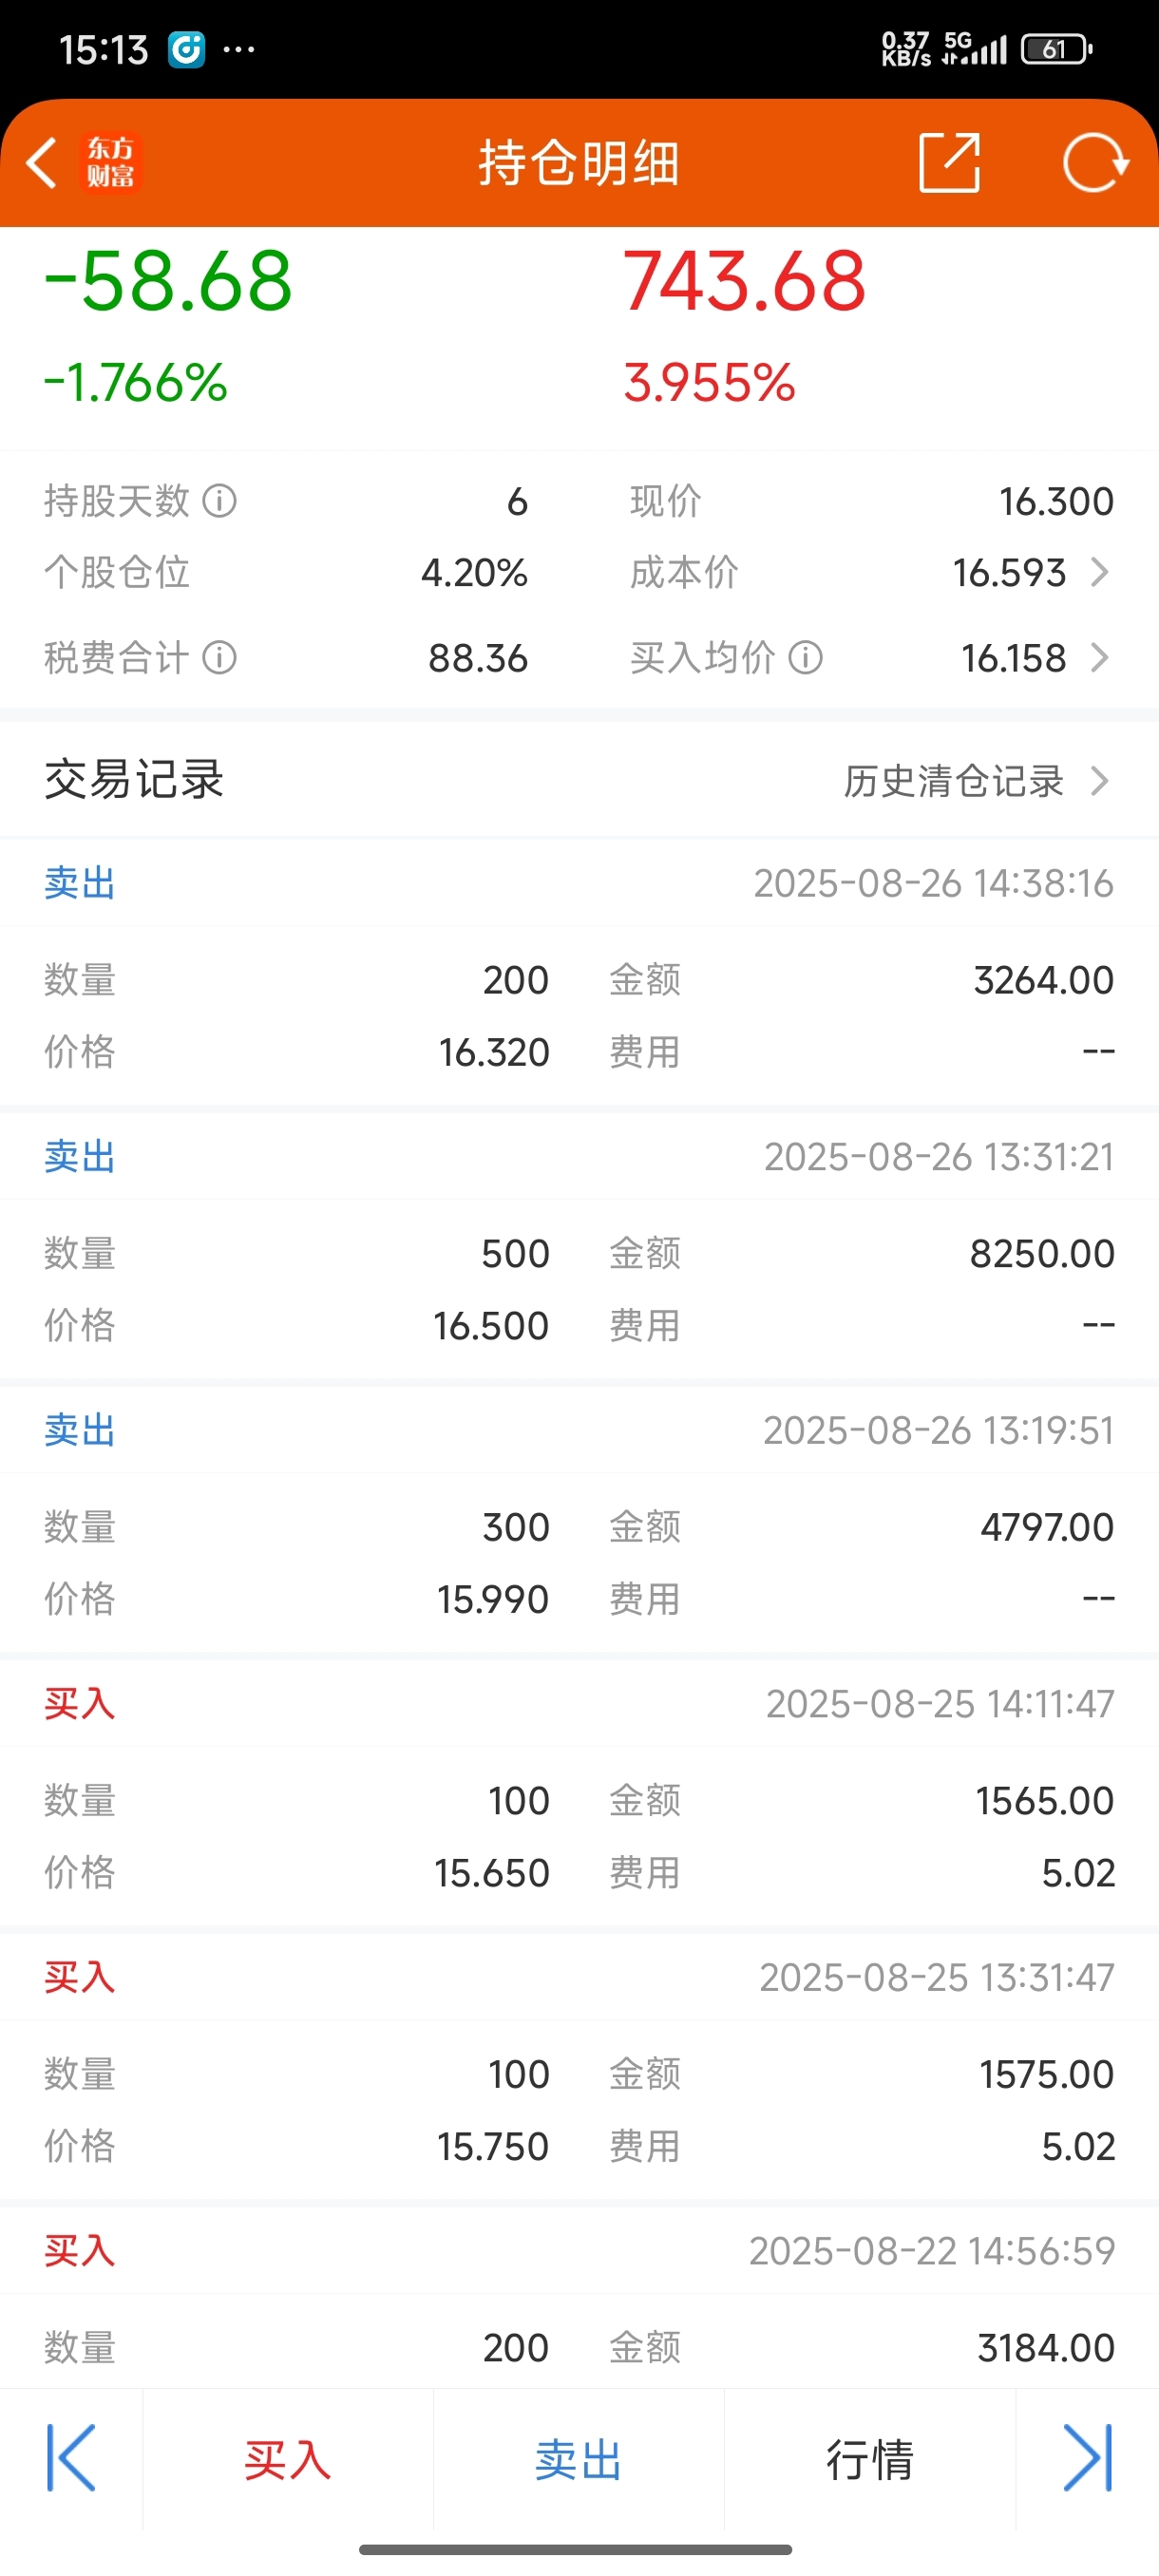Open 历史清仓记录 link
This screenshot has height=2576, width=1159.
(954, 781)
